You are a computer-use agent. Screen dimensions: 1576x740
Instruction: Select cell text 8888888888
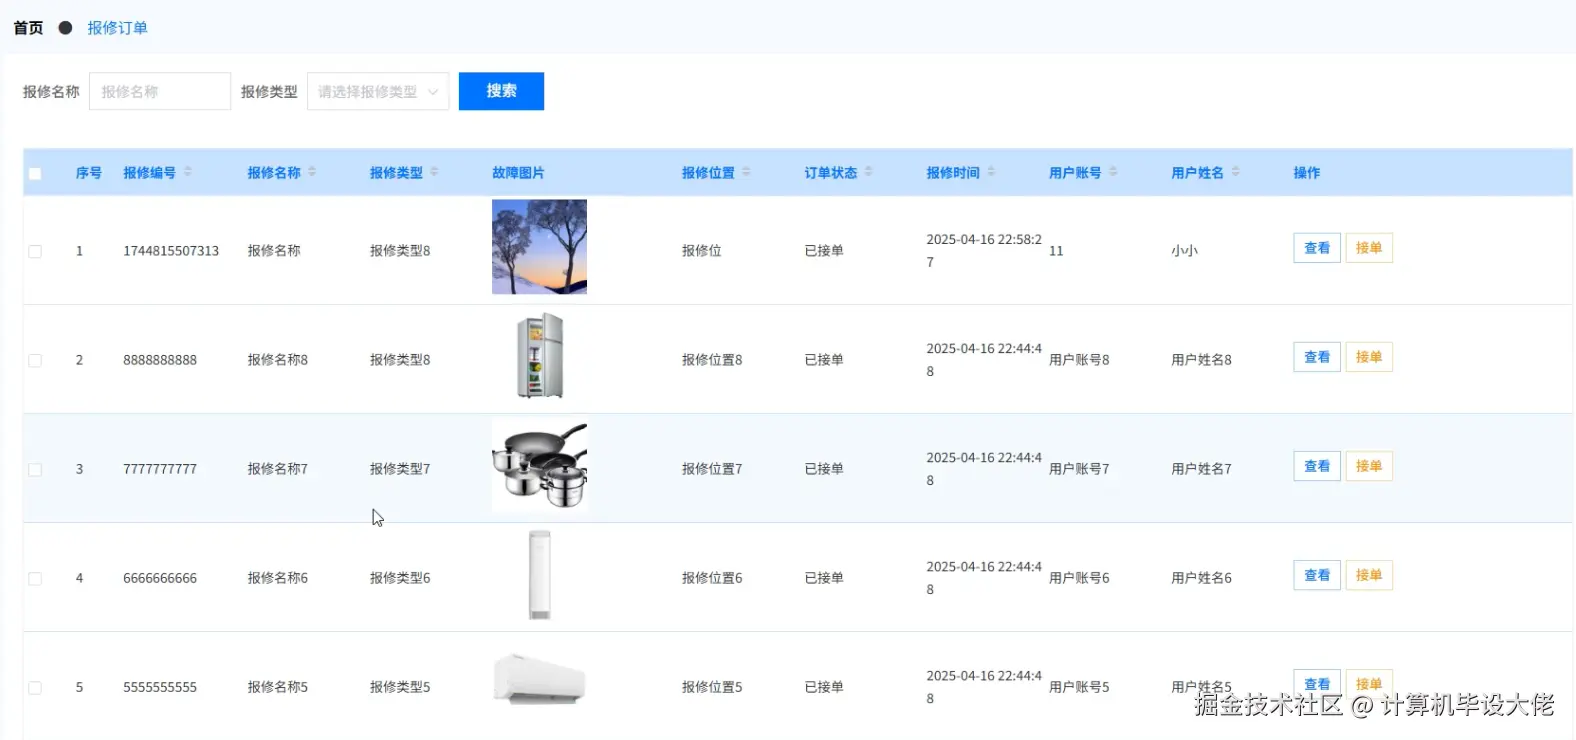160,360
